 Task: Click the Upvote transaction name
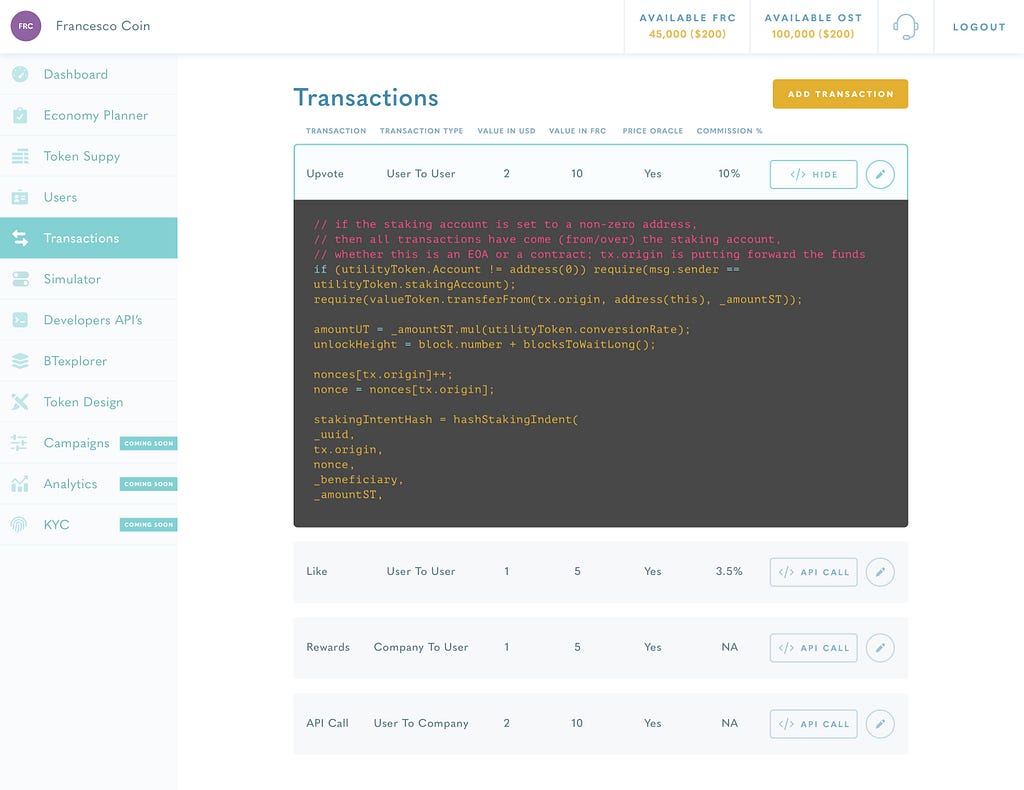click(325, 174)
